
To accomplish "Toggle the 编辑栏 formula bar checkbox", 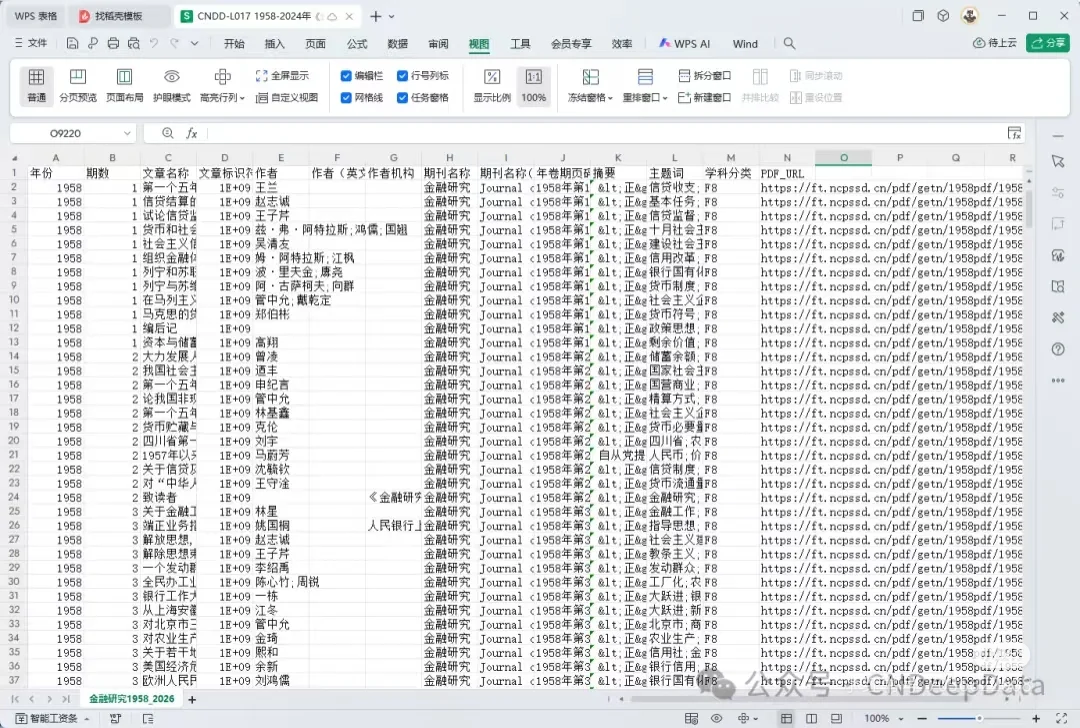I will pyautogui.click(x=346, y=75).
